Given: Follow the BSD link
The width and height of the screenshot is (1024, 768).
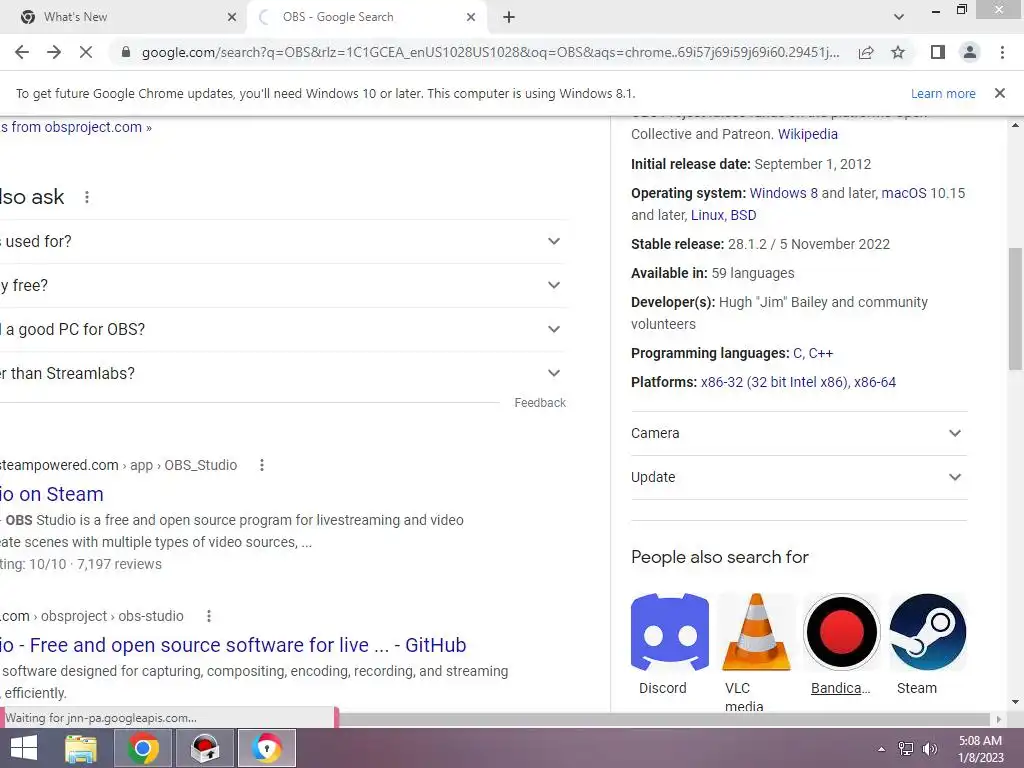Looking at the screenshot, I should coord(743,215).
